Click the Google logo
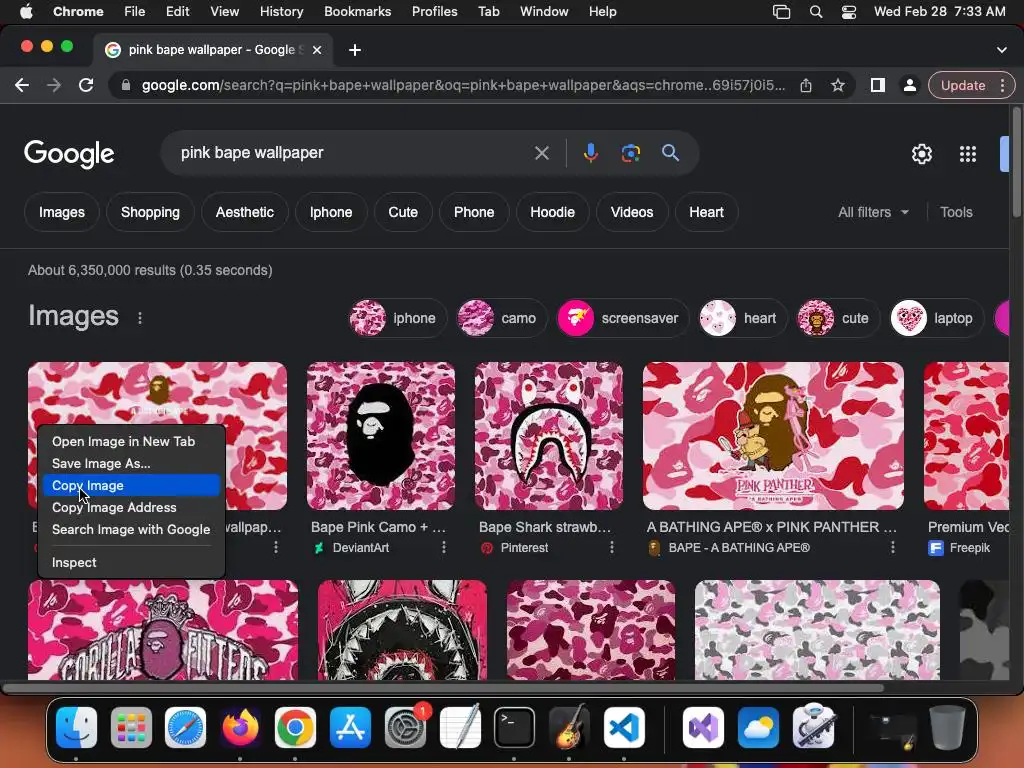Screen dimensions: 1024x768 [x=69, y=154]
